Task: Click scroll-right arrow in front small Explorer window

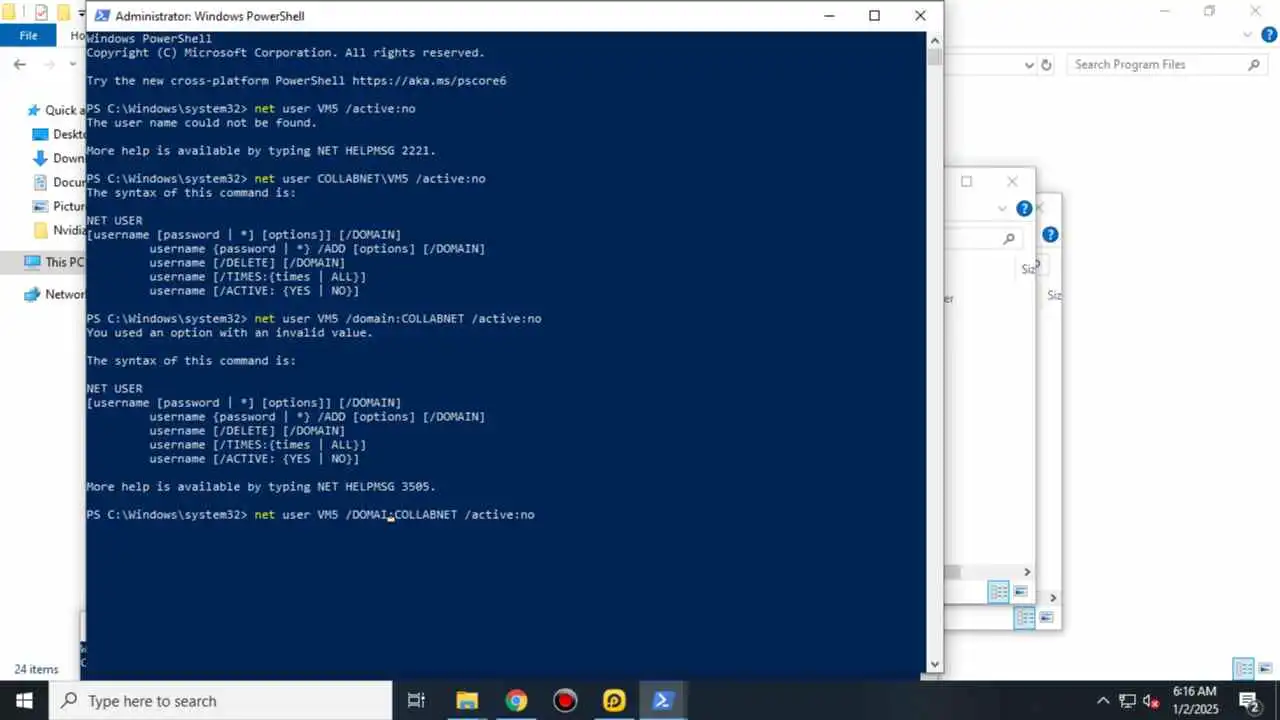Action: point(1027,572)
